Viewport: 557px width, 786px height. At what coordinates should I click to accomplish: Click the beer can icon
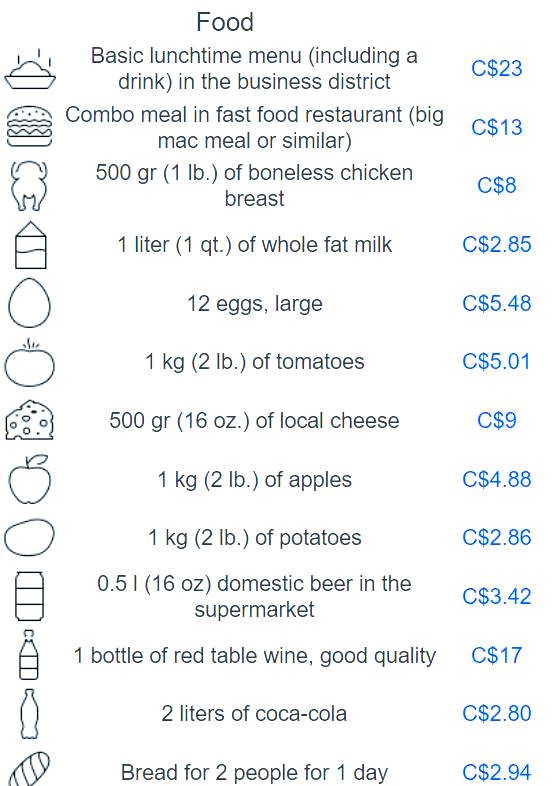30,596
